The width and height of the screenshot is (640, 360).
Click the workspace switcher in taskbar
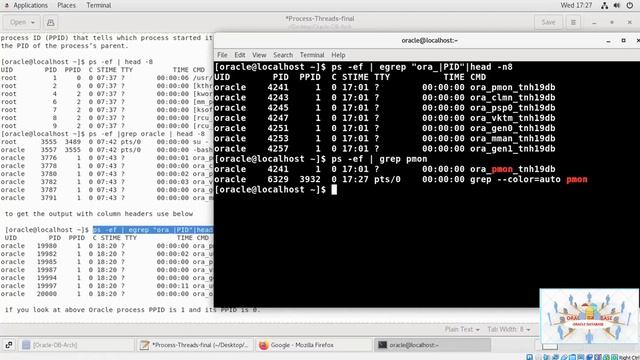point(550,347)
